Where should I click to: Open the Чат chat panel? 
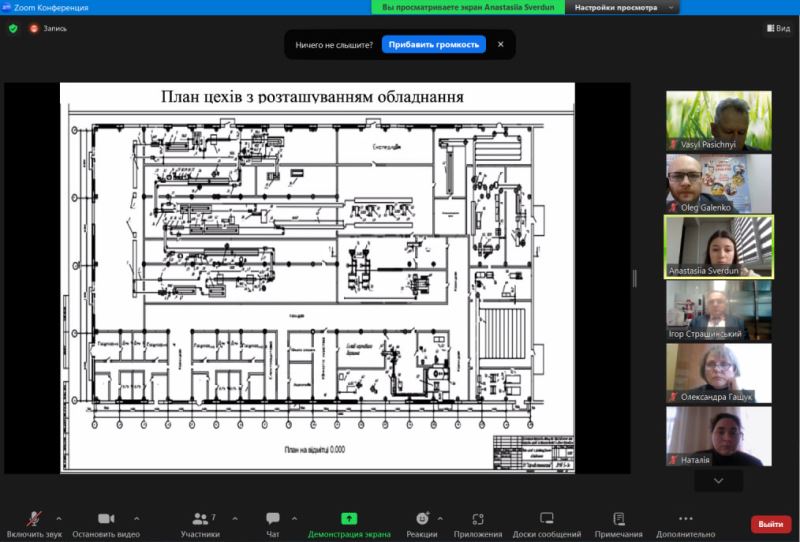(273, 519)
